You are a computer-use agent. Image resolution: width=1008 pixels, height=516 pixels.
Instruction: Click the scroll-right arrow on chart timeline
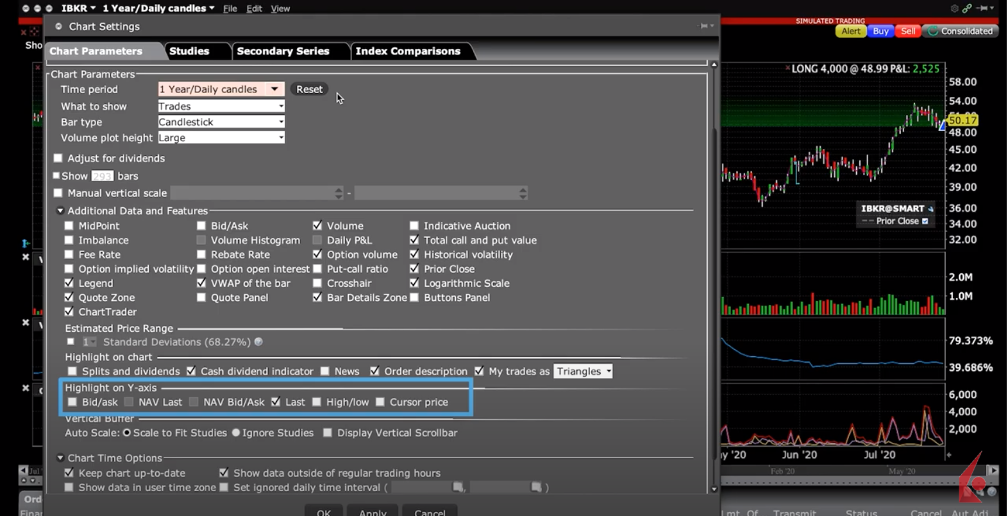(992, 470)
